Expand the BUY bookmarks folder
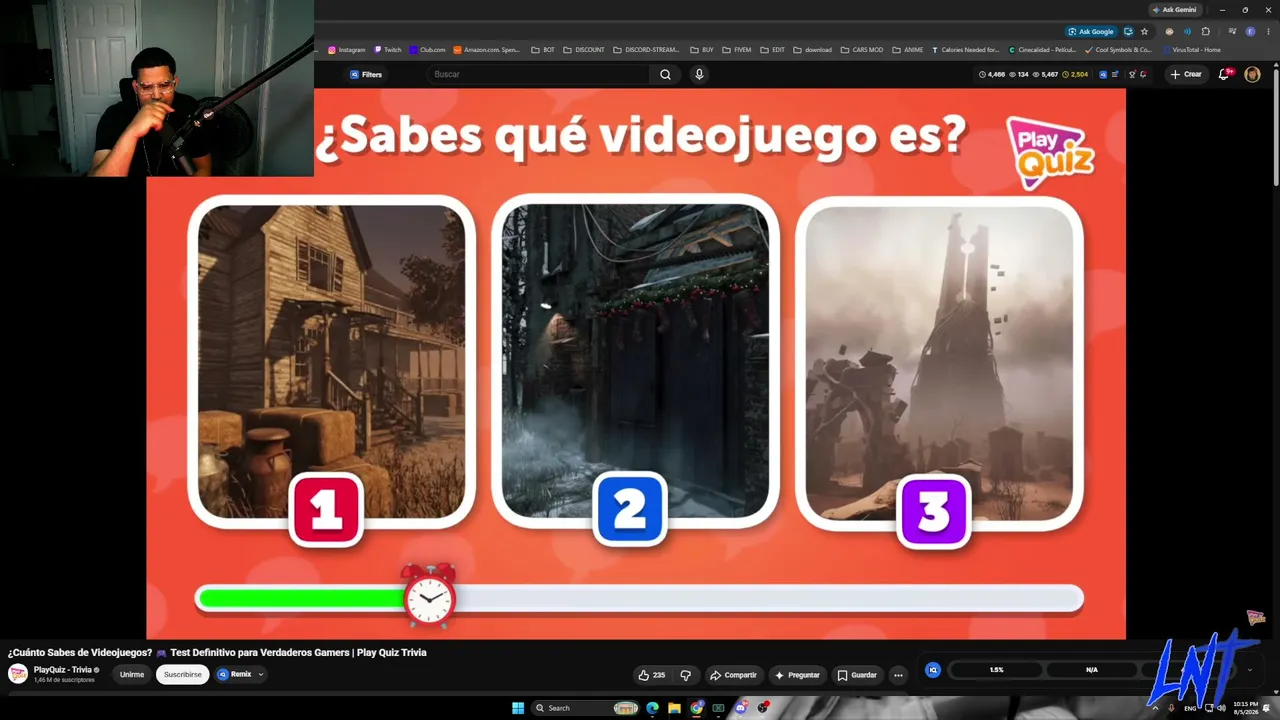Screen dimensions: 1280x720 coord(702,50)
